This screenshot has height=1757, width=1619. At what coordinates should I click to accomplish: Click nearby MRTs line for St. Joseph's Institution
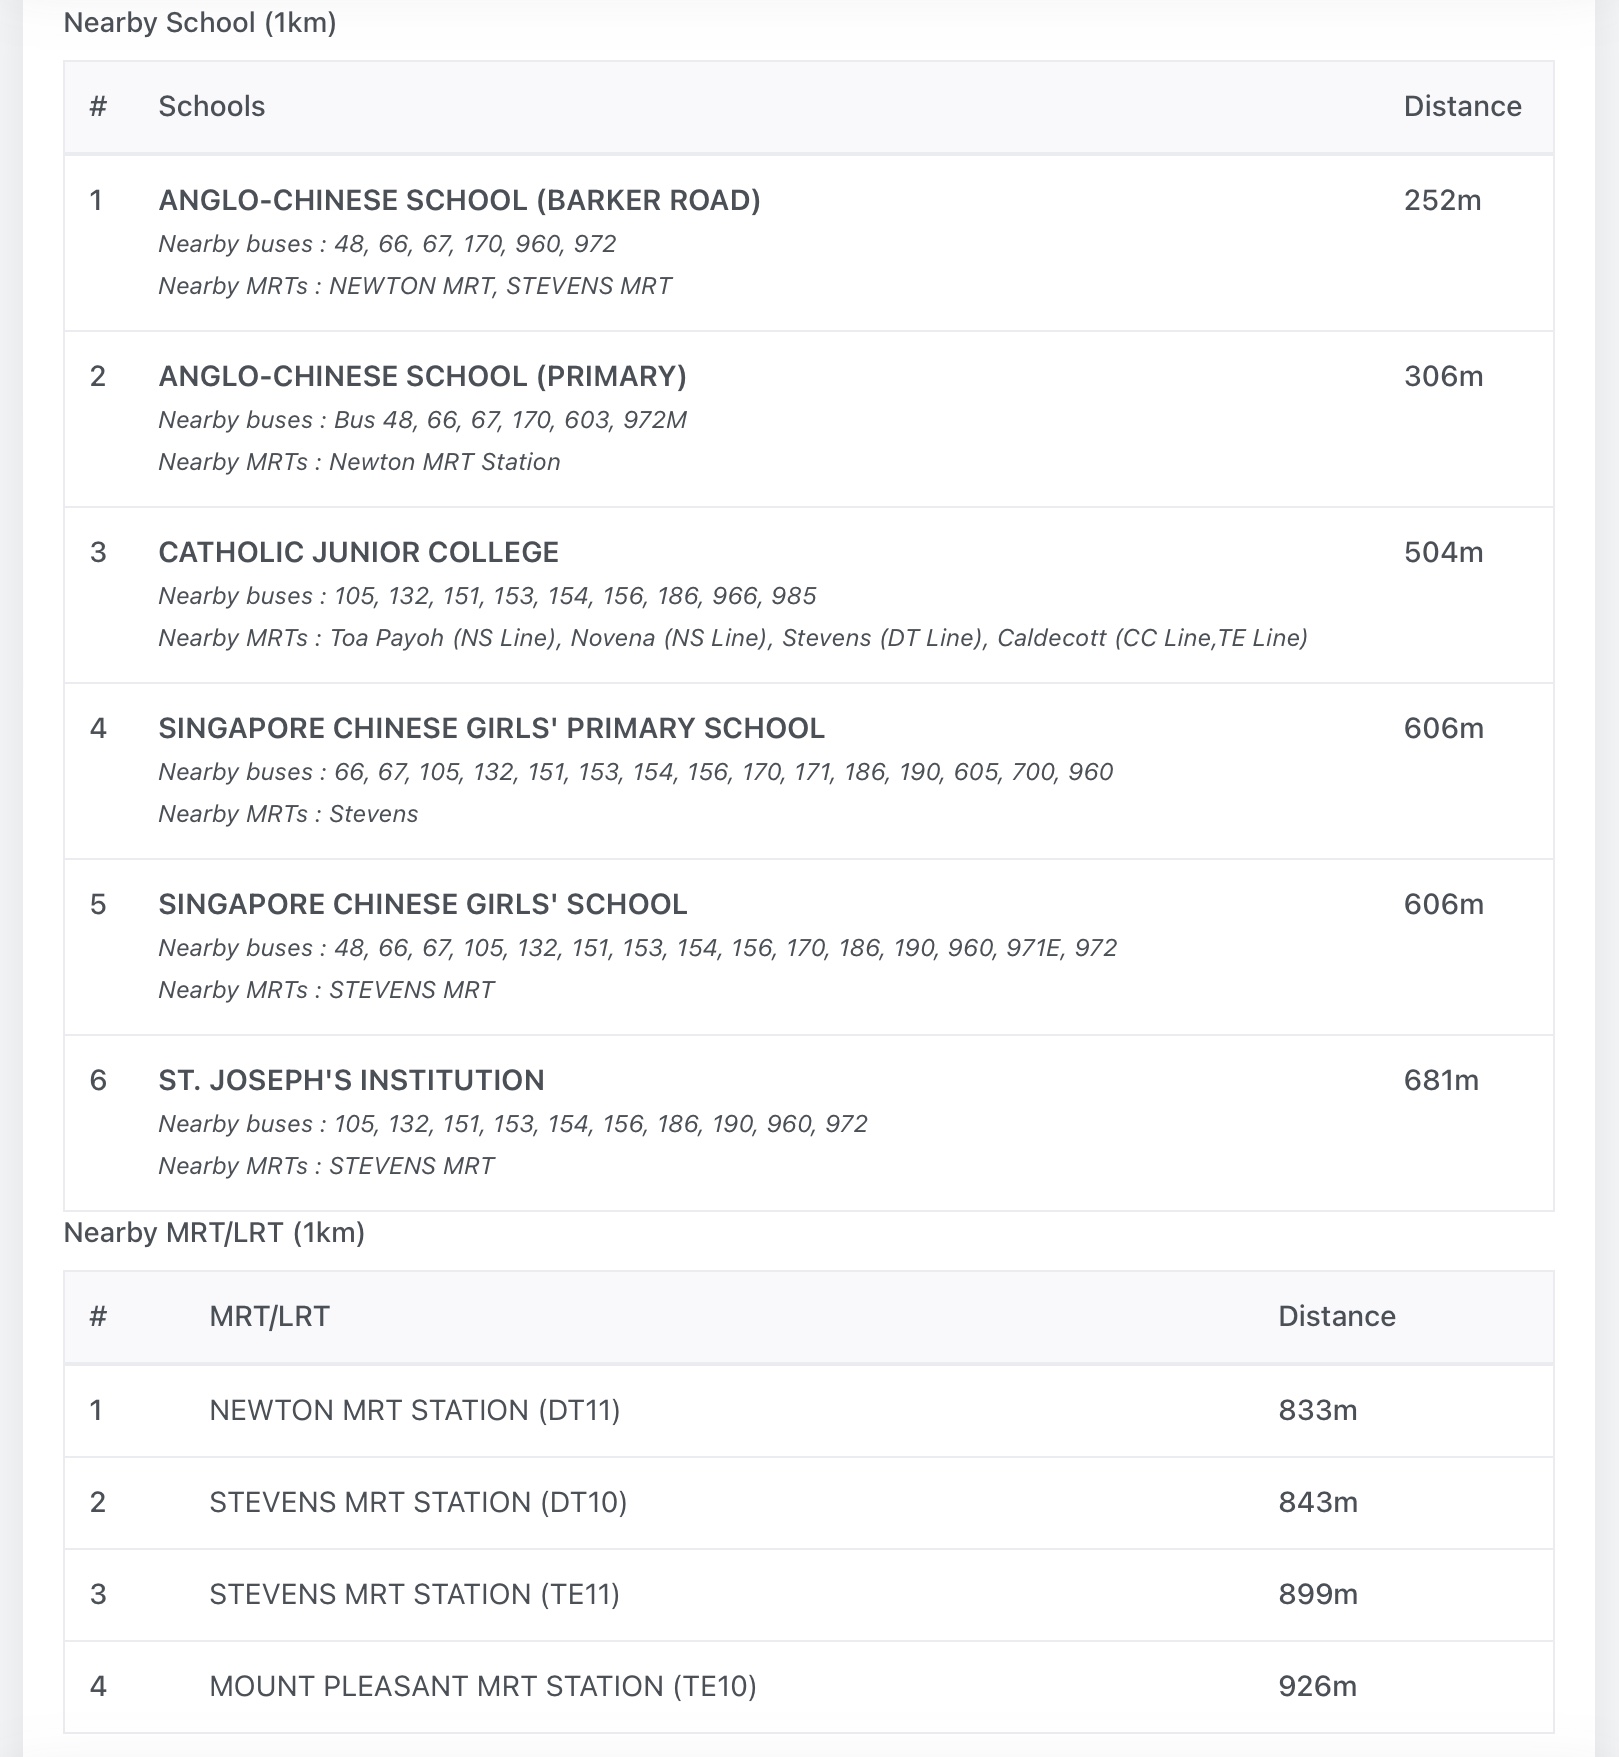[x=326, y=1166]
